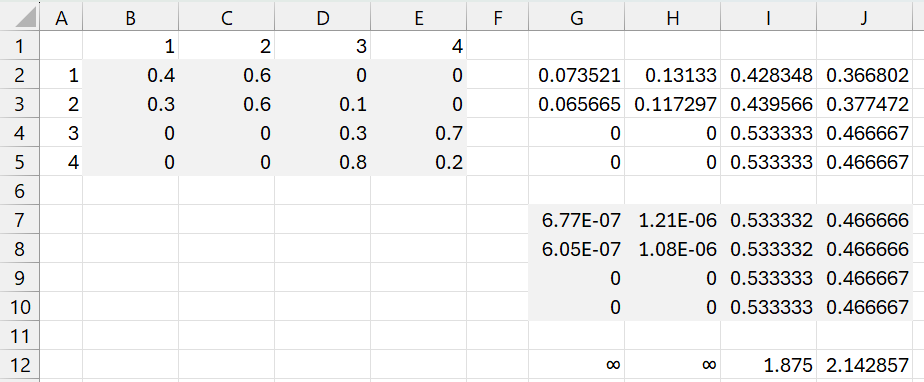
Task: Select column E header
Action: (x=418, y=18)
